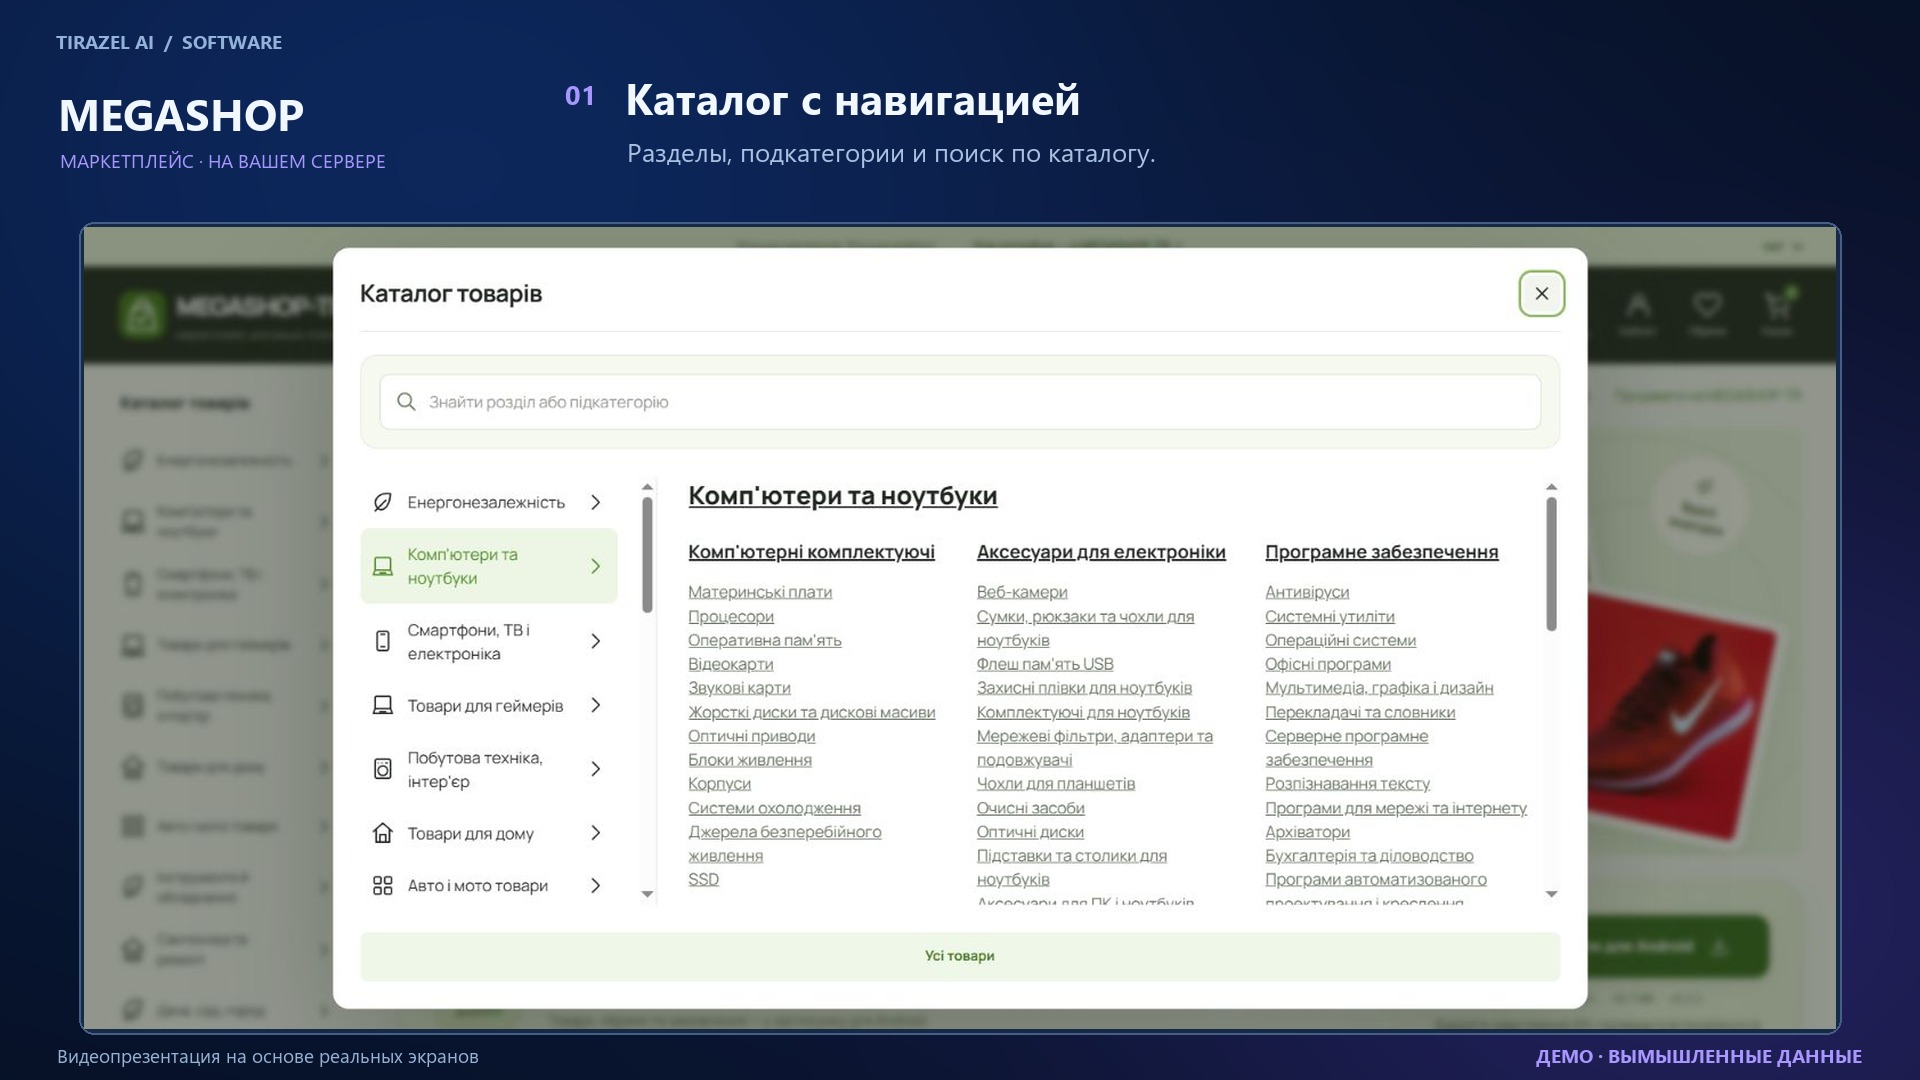
Task: Open the Усі товари button
Action: tap(960, 956)
